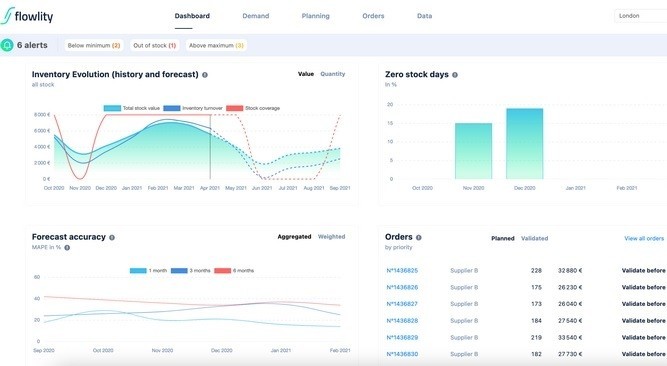Open the Demand tab
The height and width of the screenshot is (366, 667).
click(x=256, y=16)
